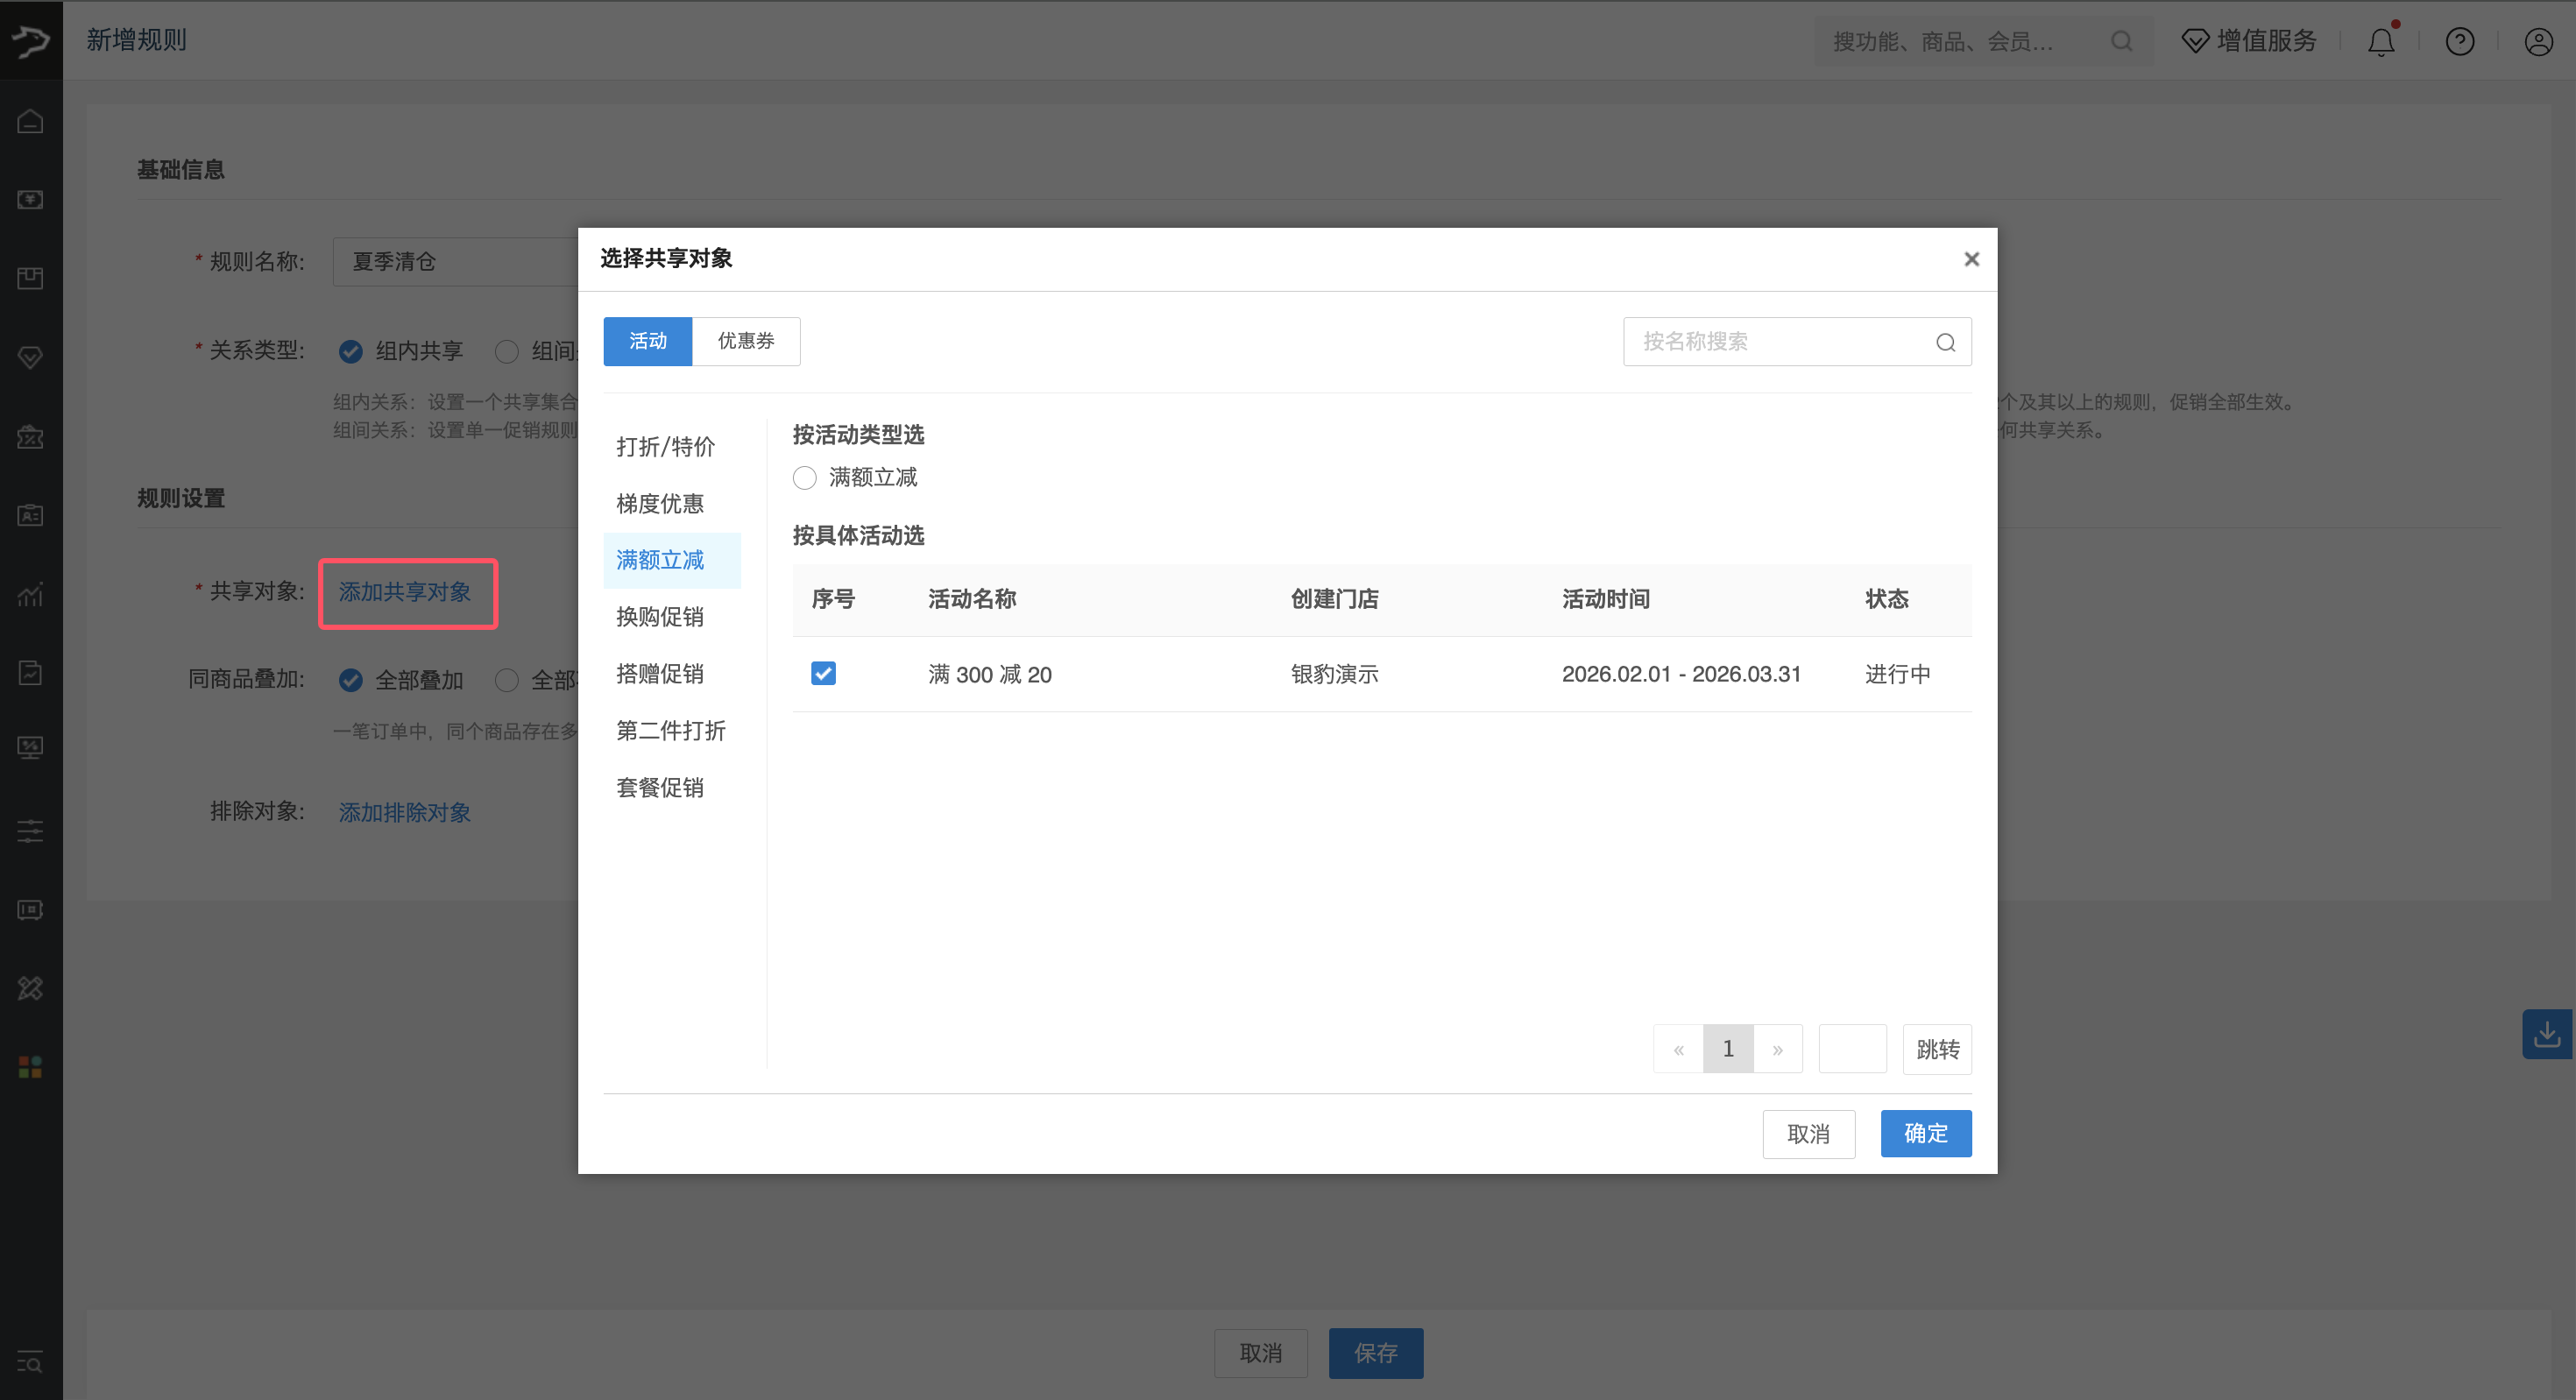Open the monitor stats icon in the sidebar
This screenshot has height=1400, width=2576.
pos(30,748)
